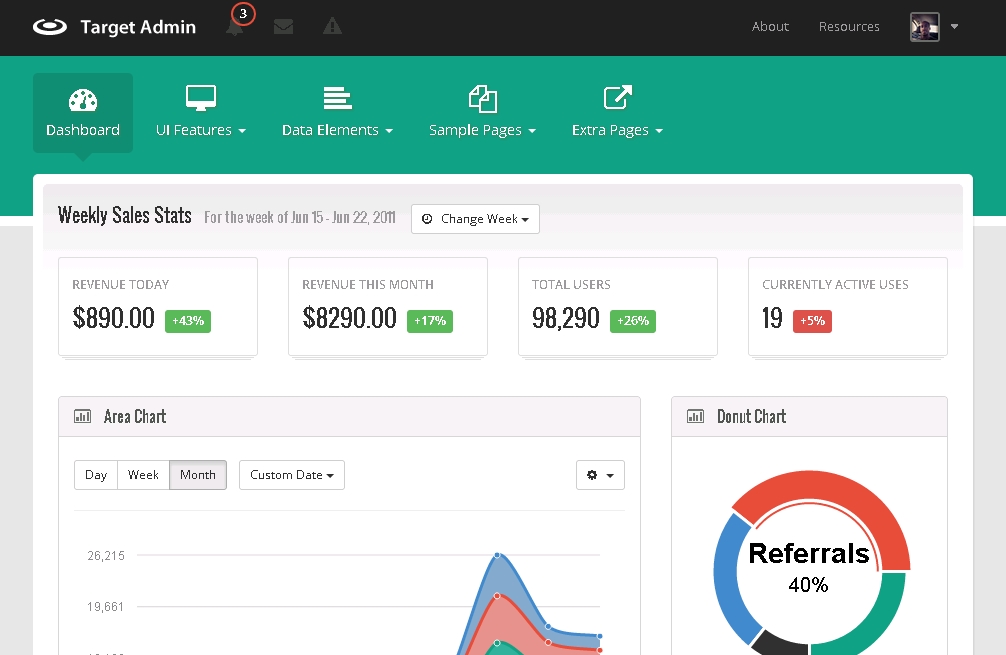Screen dimensions: 1006x655
Task: Open the gear settings dropdown in Area Chart
Action: pyautogui.click(x=600, y=475)
